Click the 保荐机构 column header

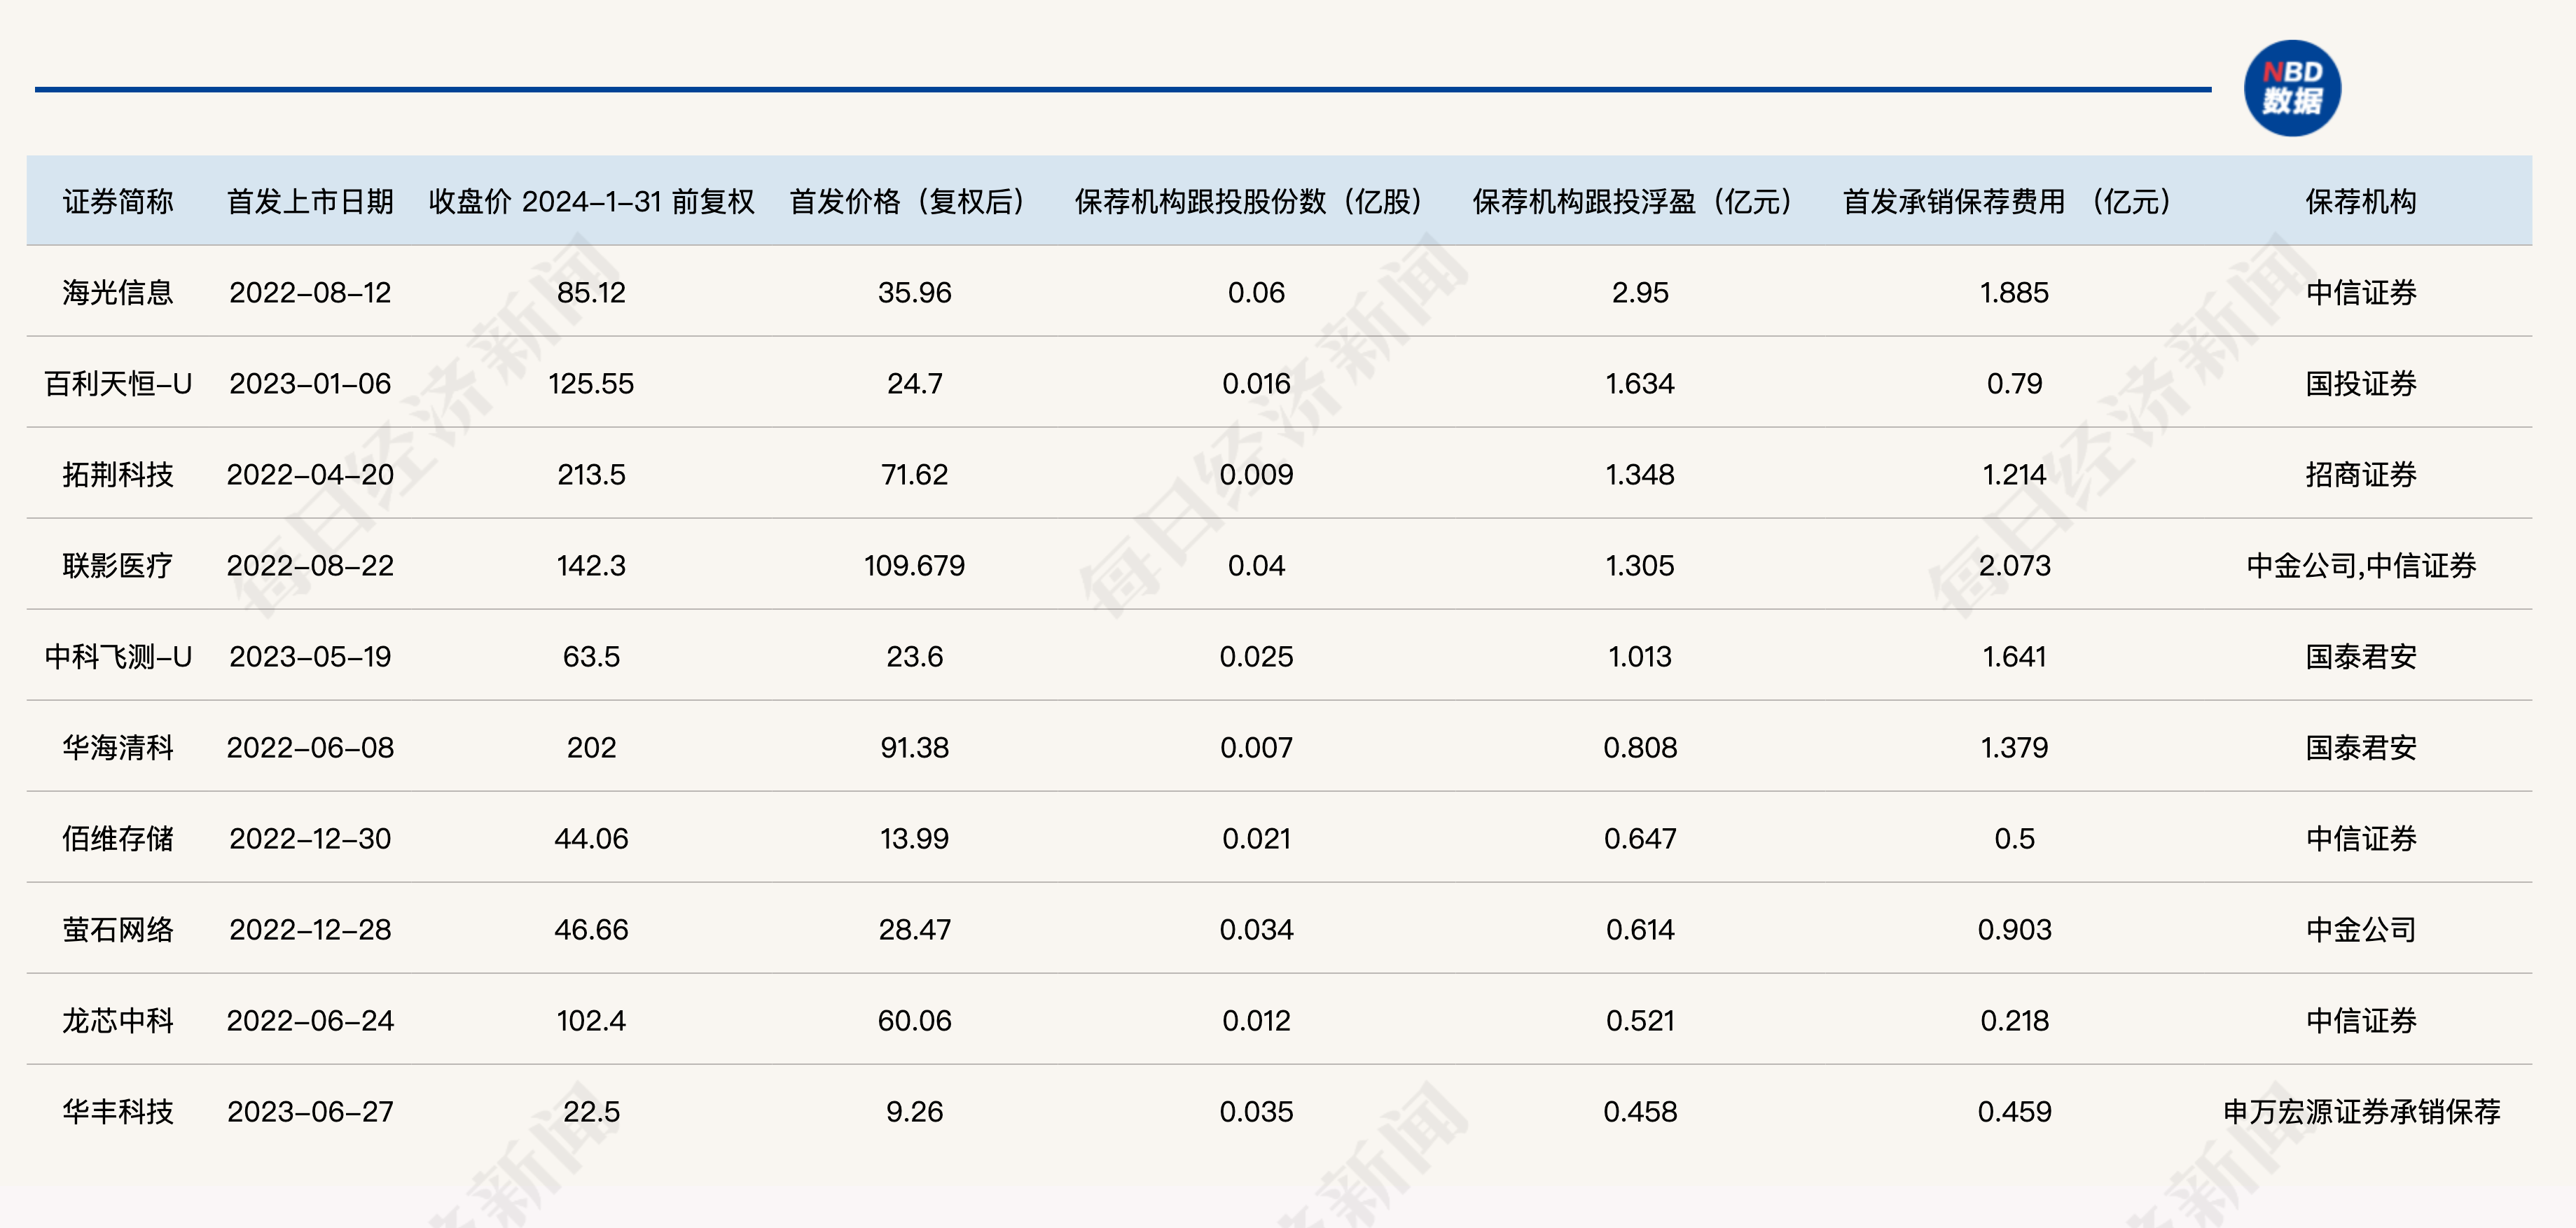[x=2361, y=202]
